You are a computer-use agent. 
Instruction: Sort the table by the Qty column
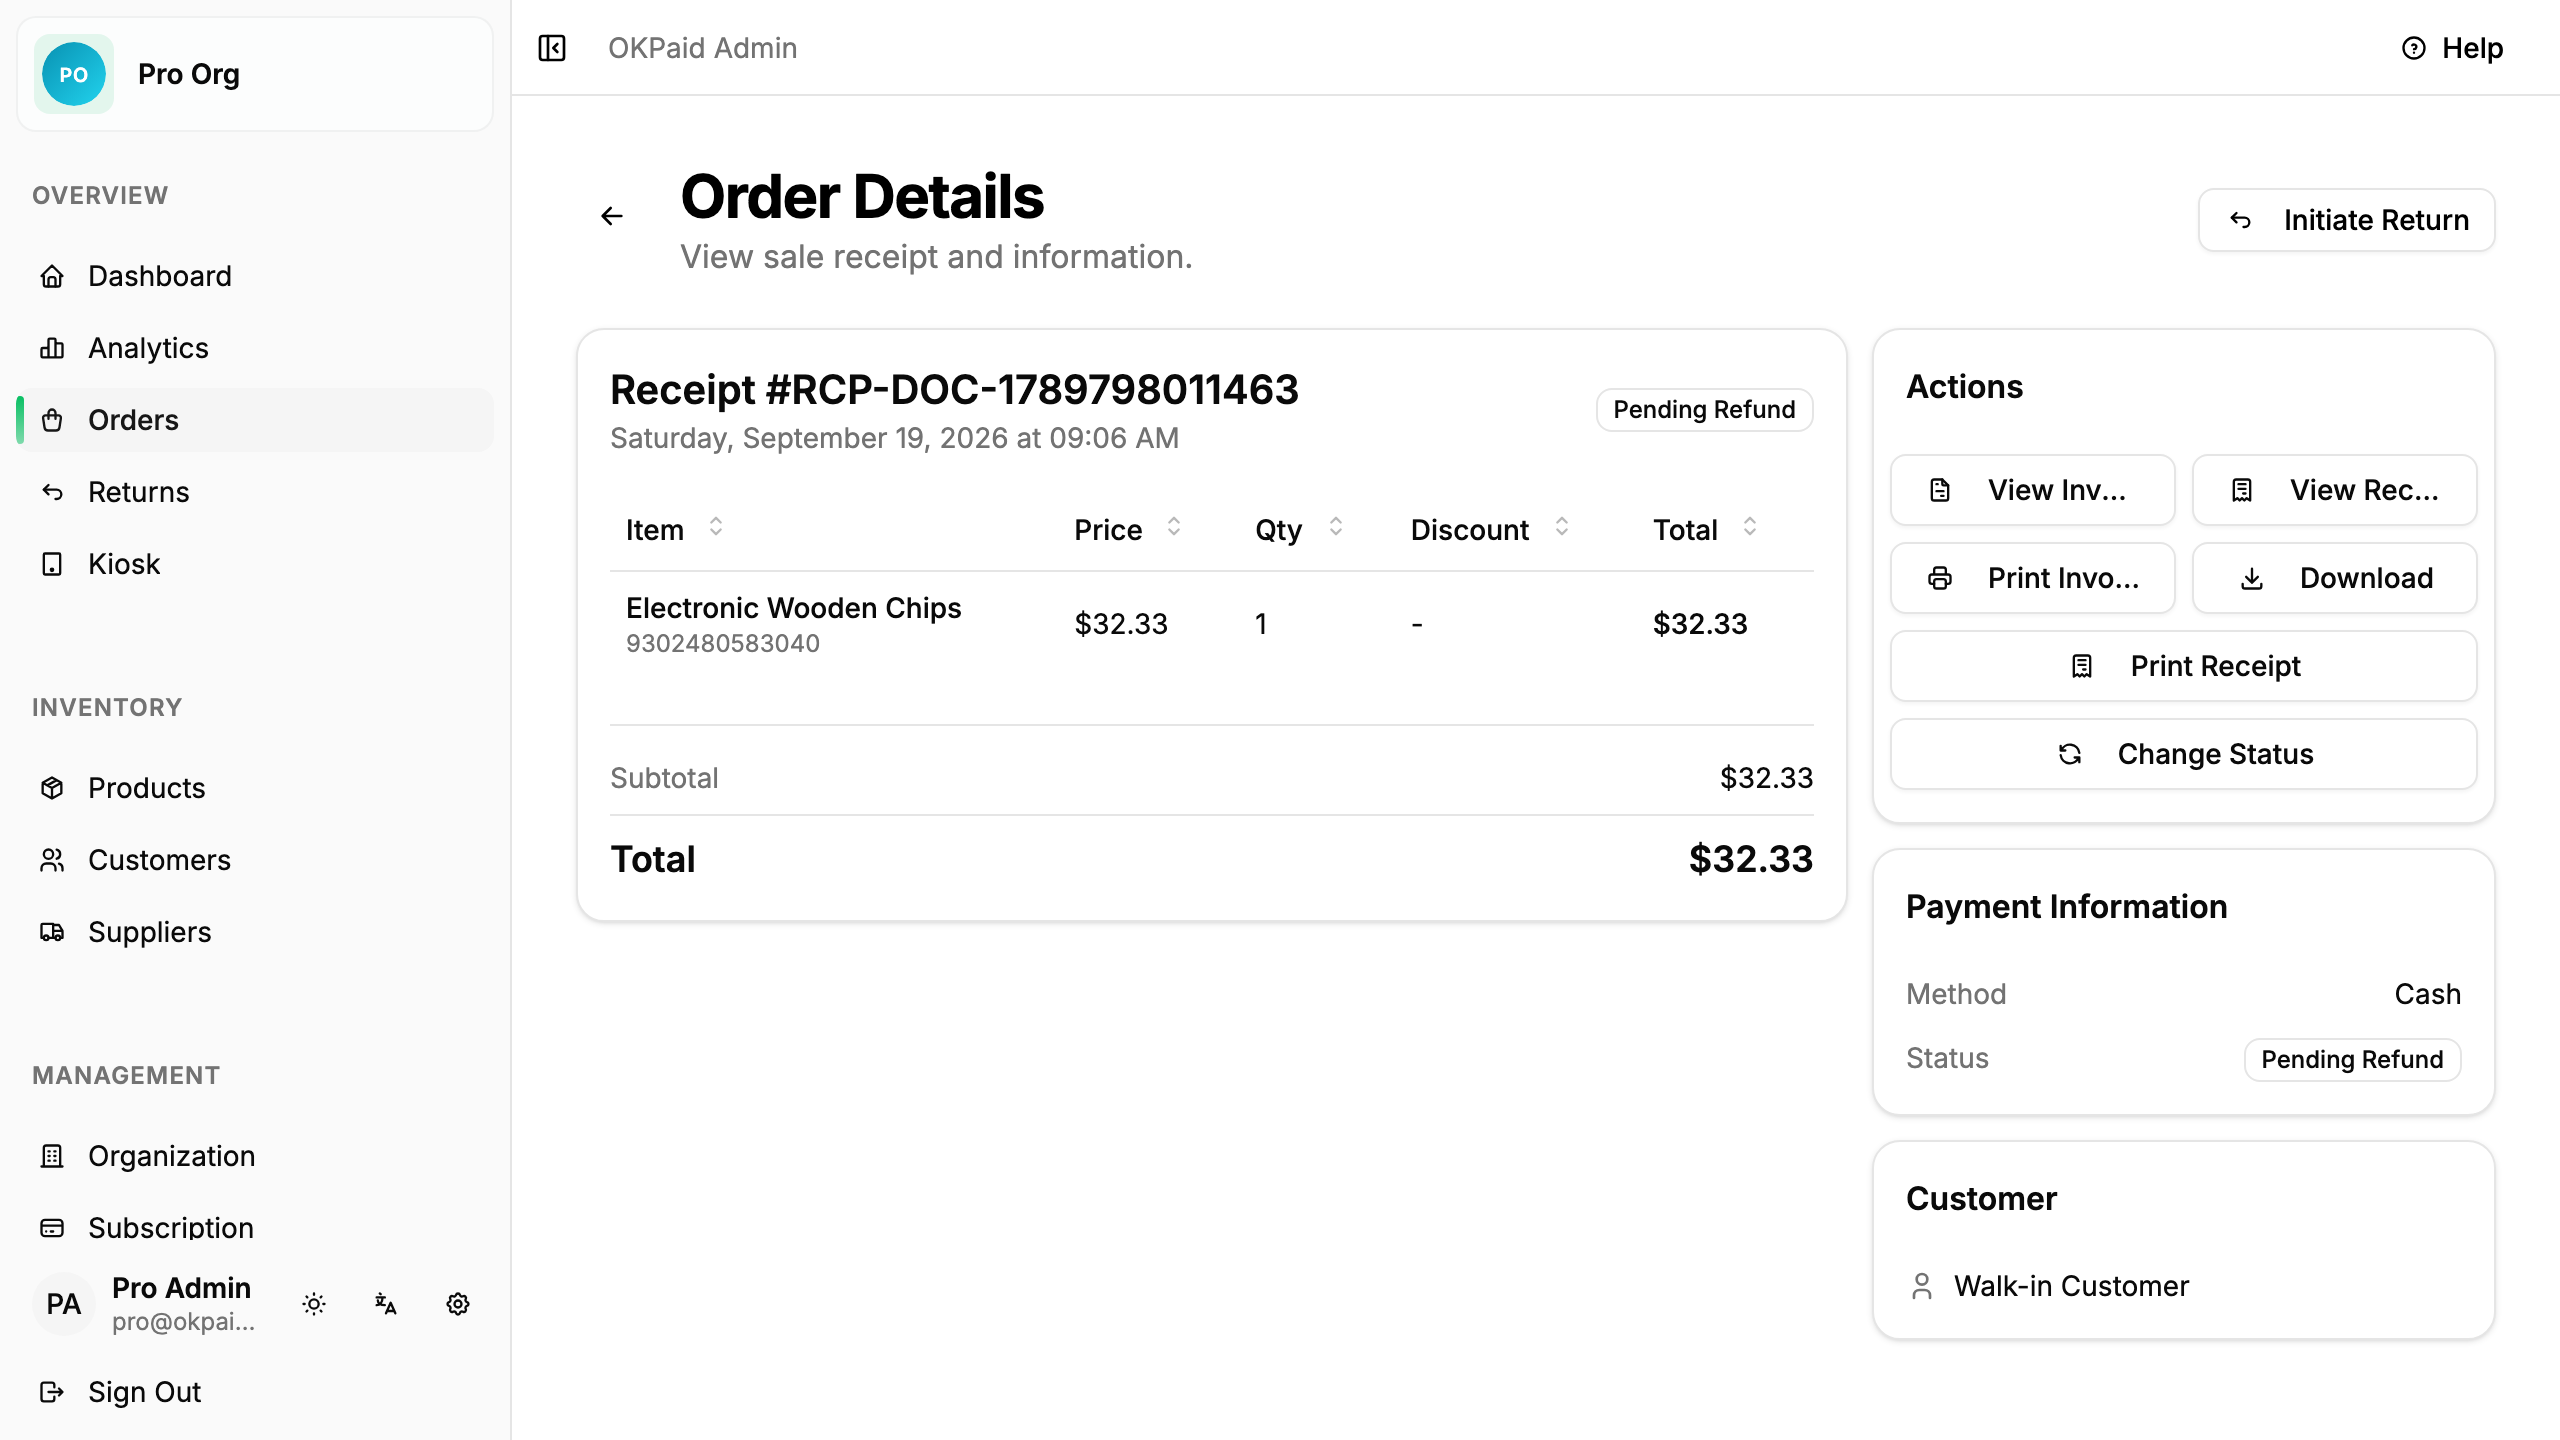pyautogui.click(x=1299, y=529)
